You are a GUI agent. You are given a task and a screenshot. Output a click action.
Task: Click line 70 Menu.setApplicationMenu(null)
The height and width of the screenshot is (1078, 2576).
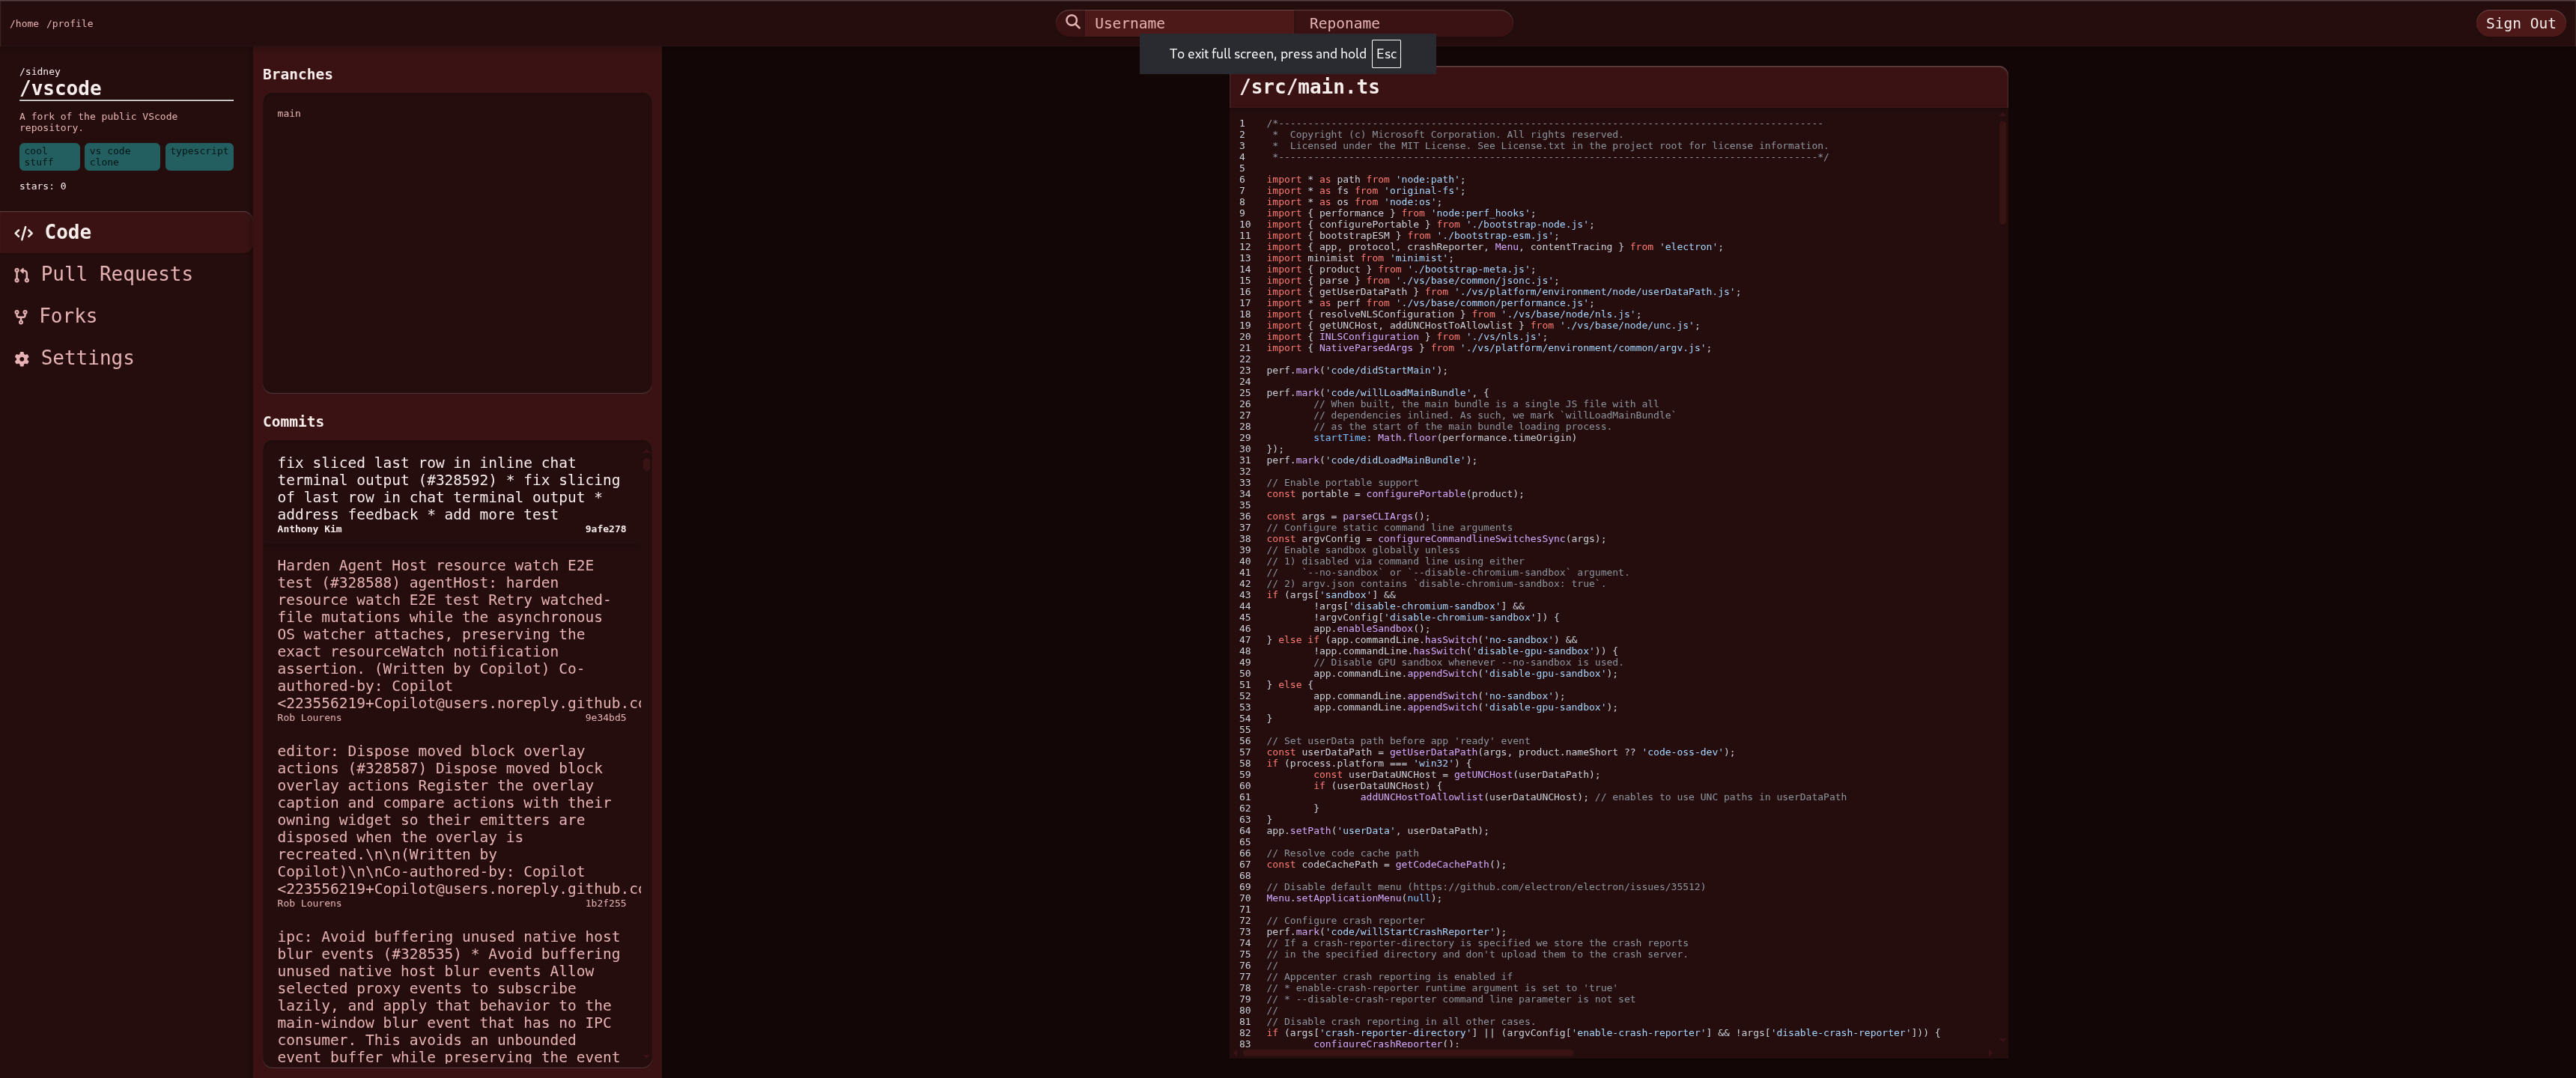tap(1354, 898)
